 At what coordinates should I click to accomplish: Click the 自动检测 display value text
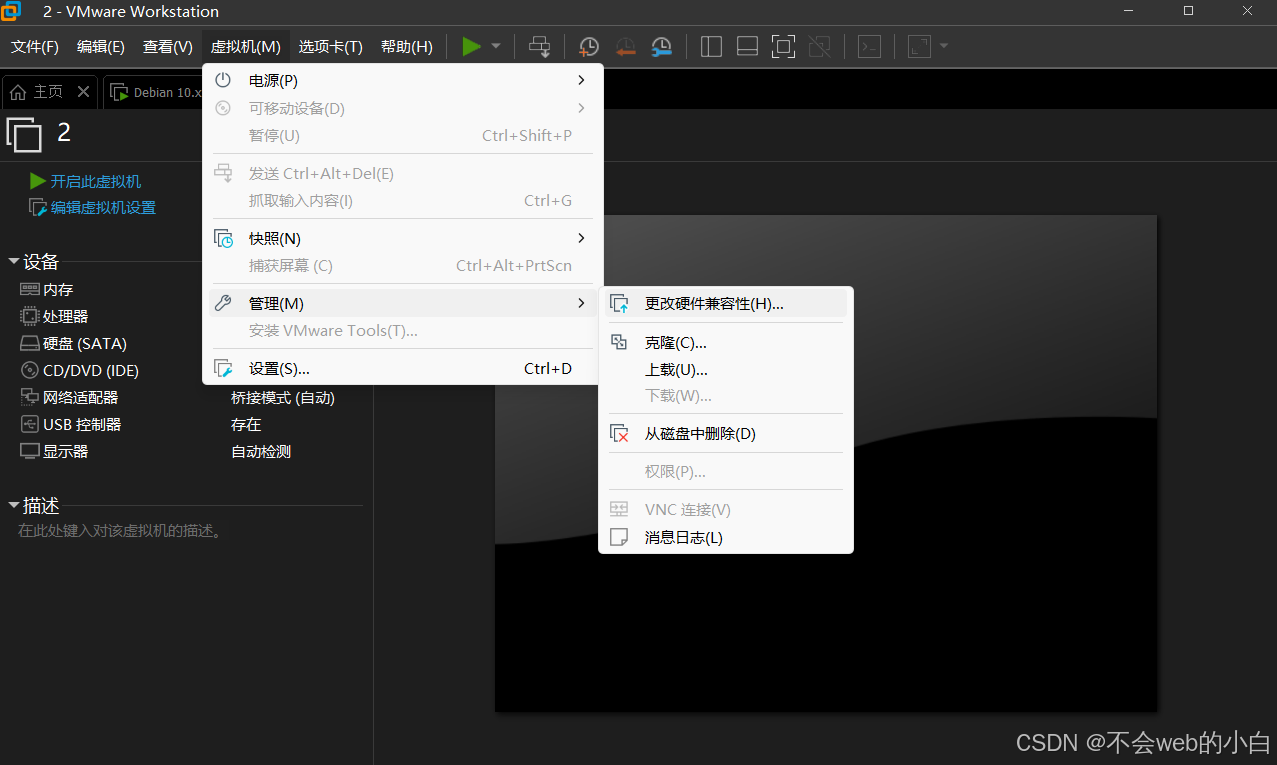[x=261, y=451]
